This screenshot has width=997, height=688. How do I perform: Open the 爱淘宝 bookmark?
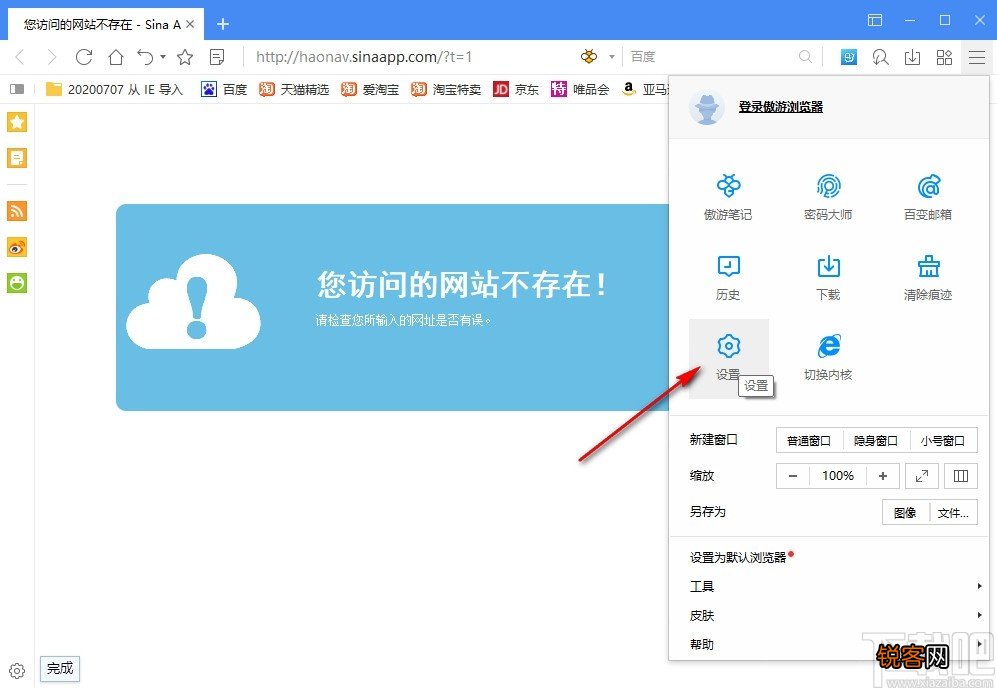(x=370, y=89)
